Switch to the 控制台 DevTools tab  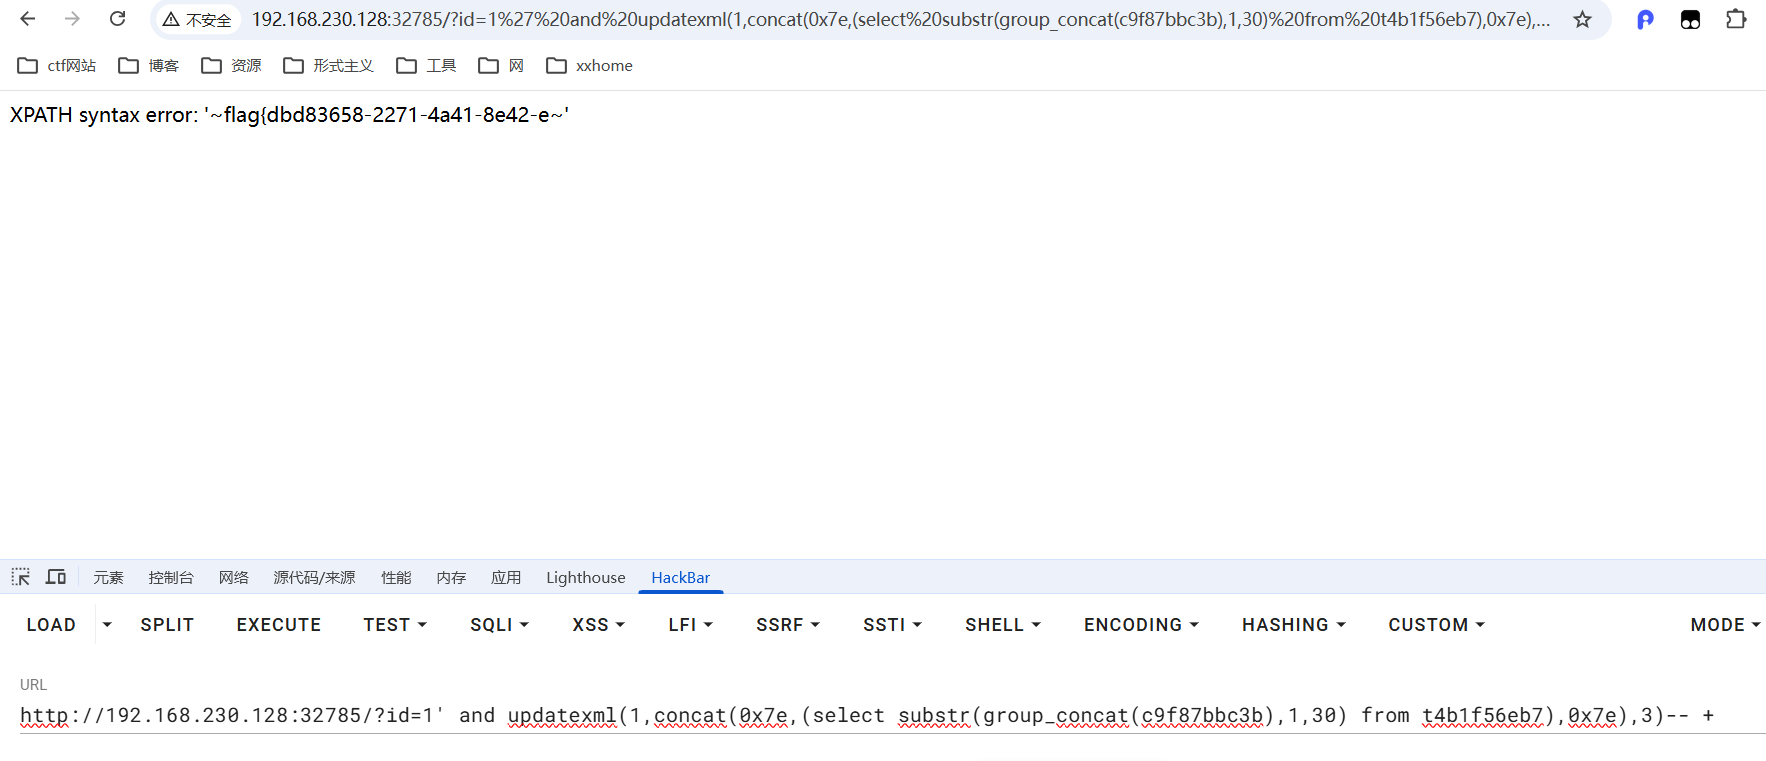(171, 577)
